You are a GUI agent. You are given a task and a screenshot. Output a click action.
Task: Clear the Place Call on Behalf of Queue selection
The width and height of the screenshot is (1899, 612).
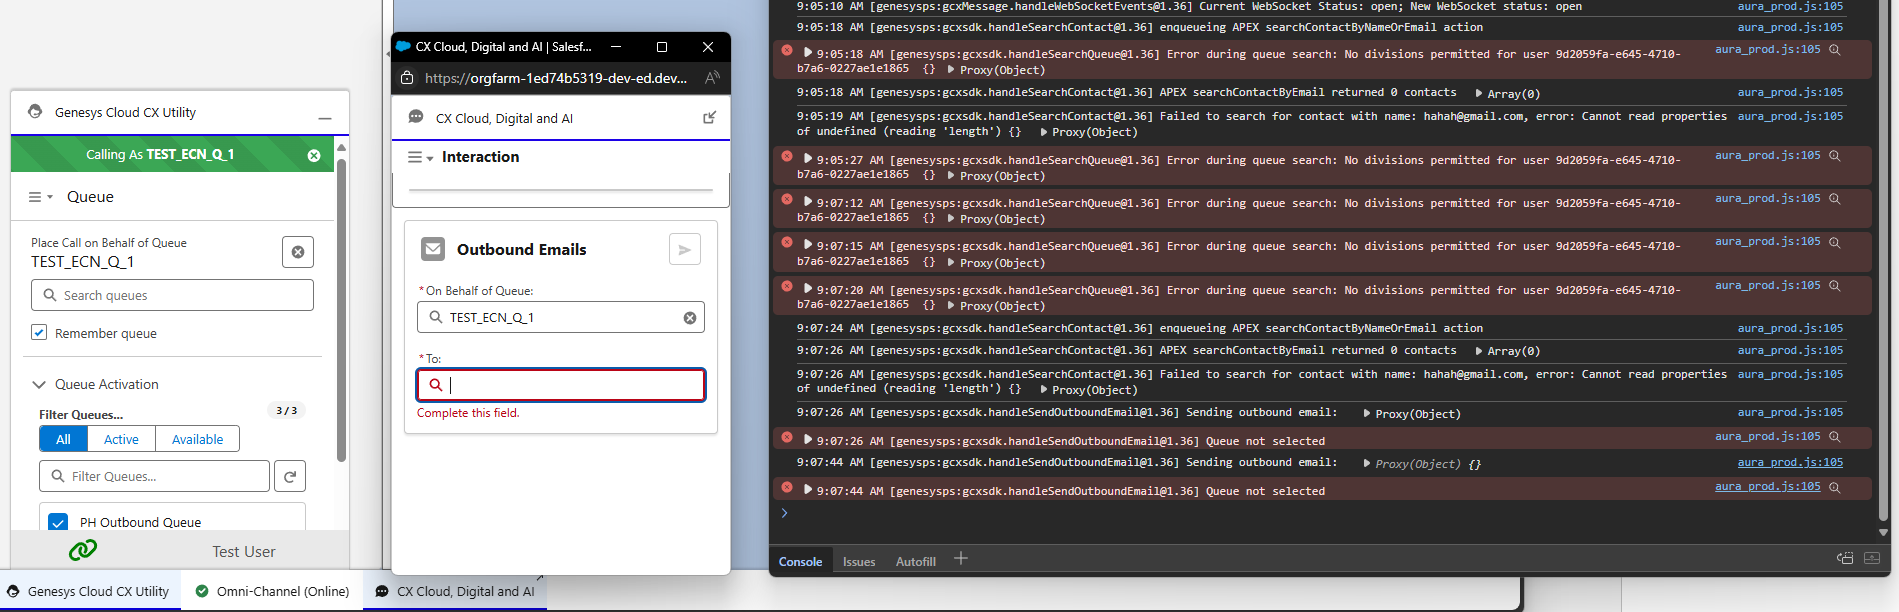coord(298,252)
